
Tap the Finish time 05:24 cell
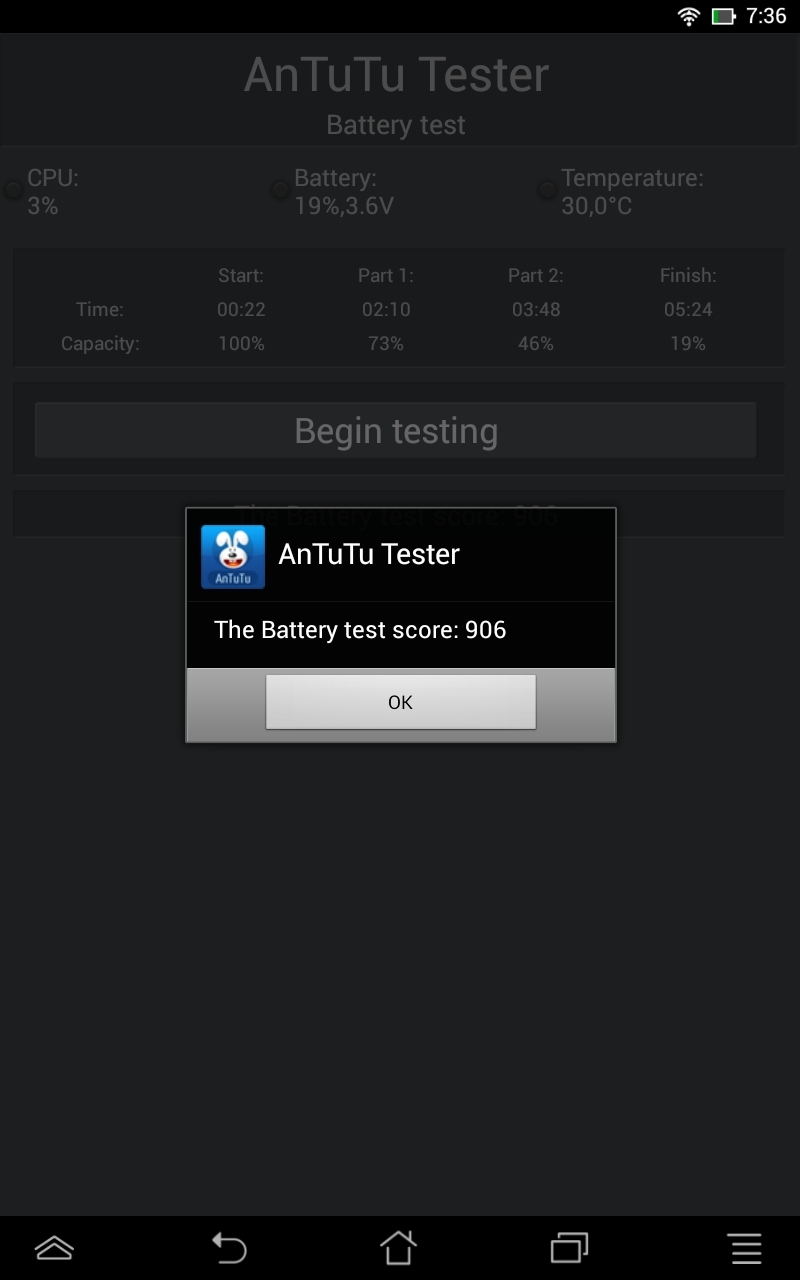click(x=688, y=310)
